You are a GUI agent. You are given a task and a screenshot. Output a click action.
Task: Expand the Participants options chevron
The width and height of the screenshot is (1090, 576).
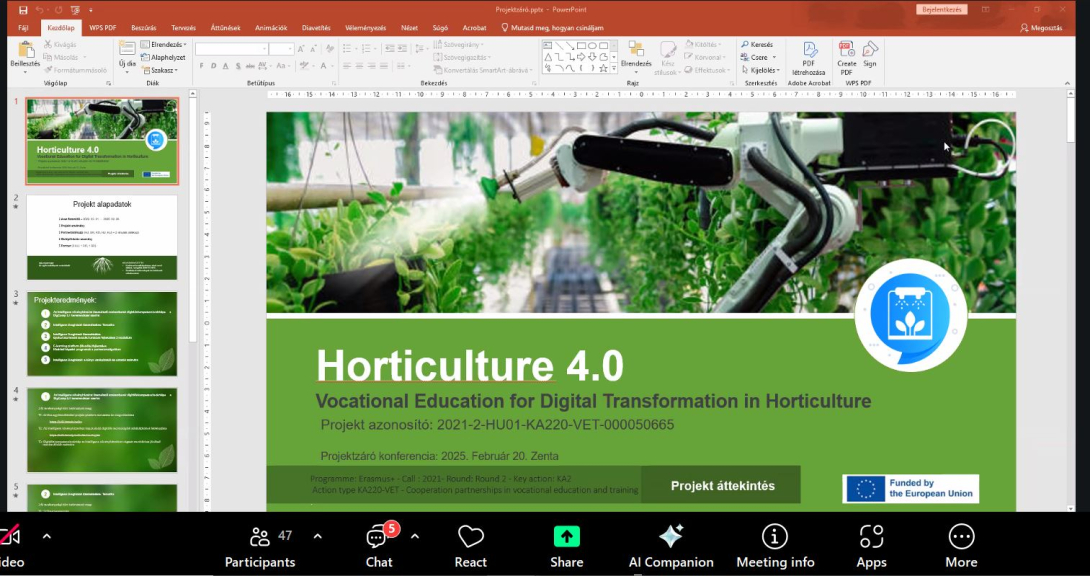coord(318,536)
